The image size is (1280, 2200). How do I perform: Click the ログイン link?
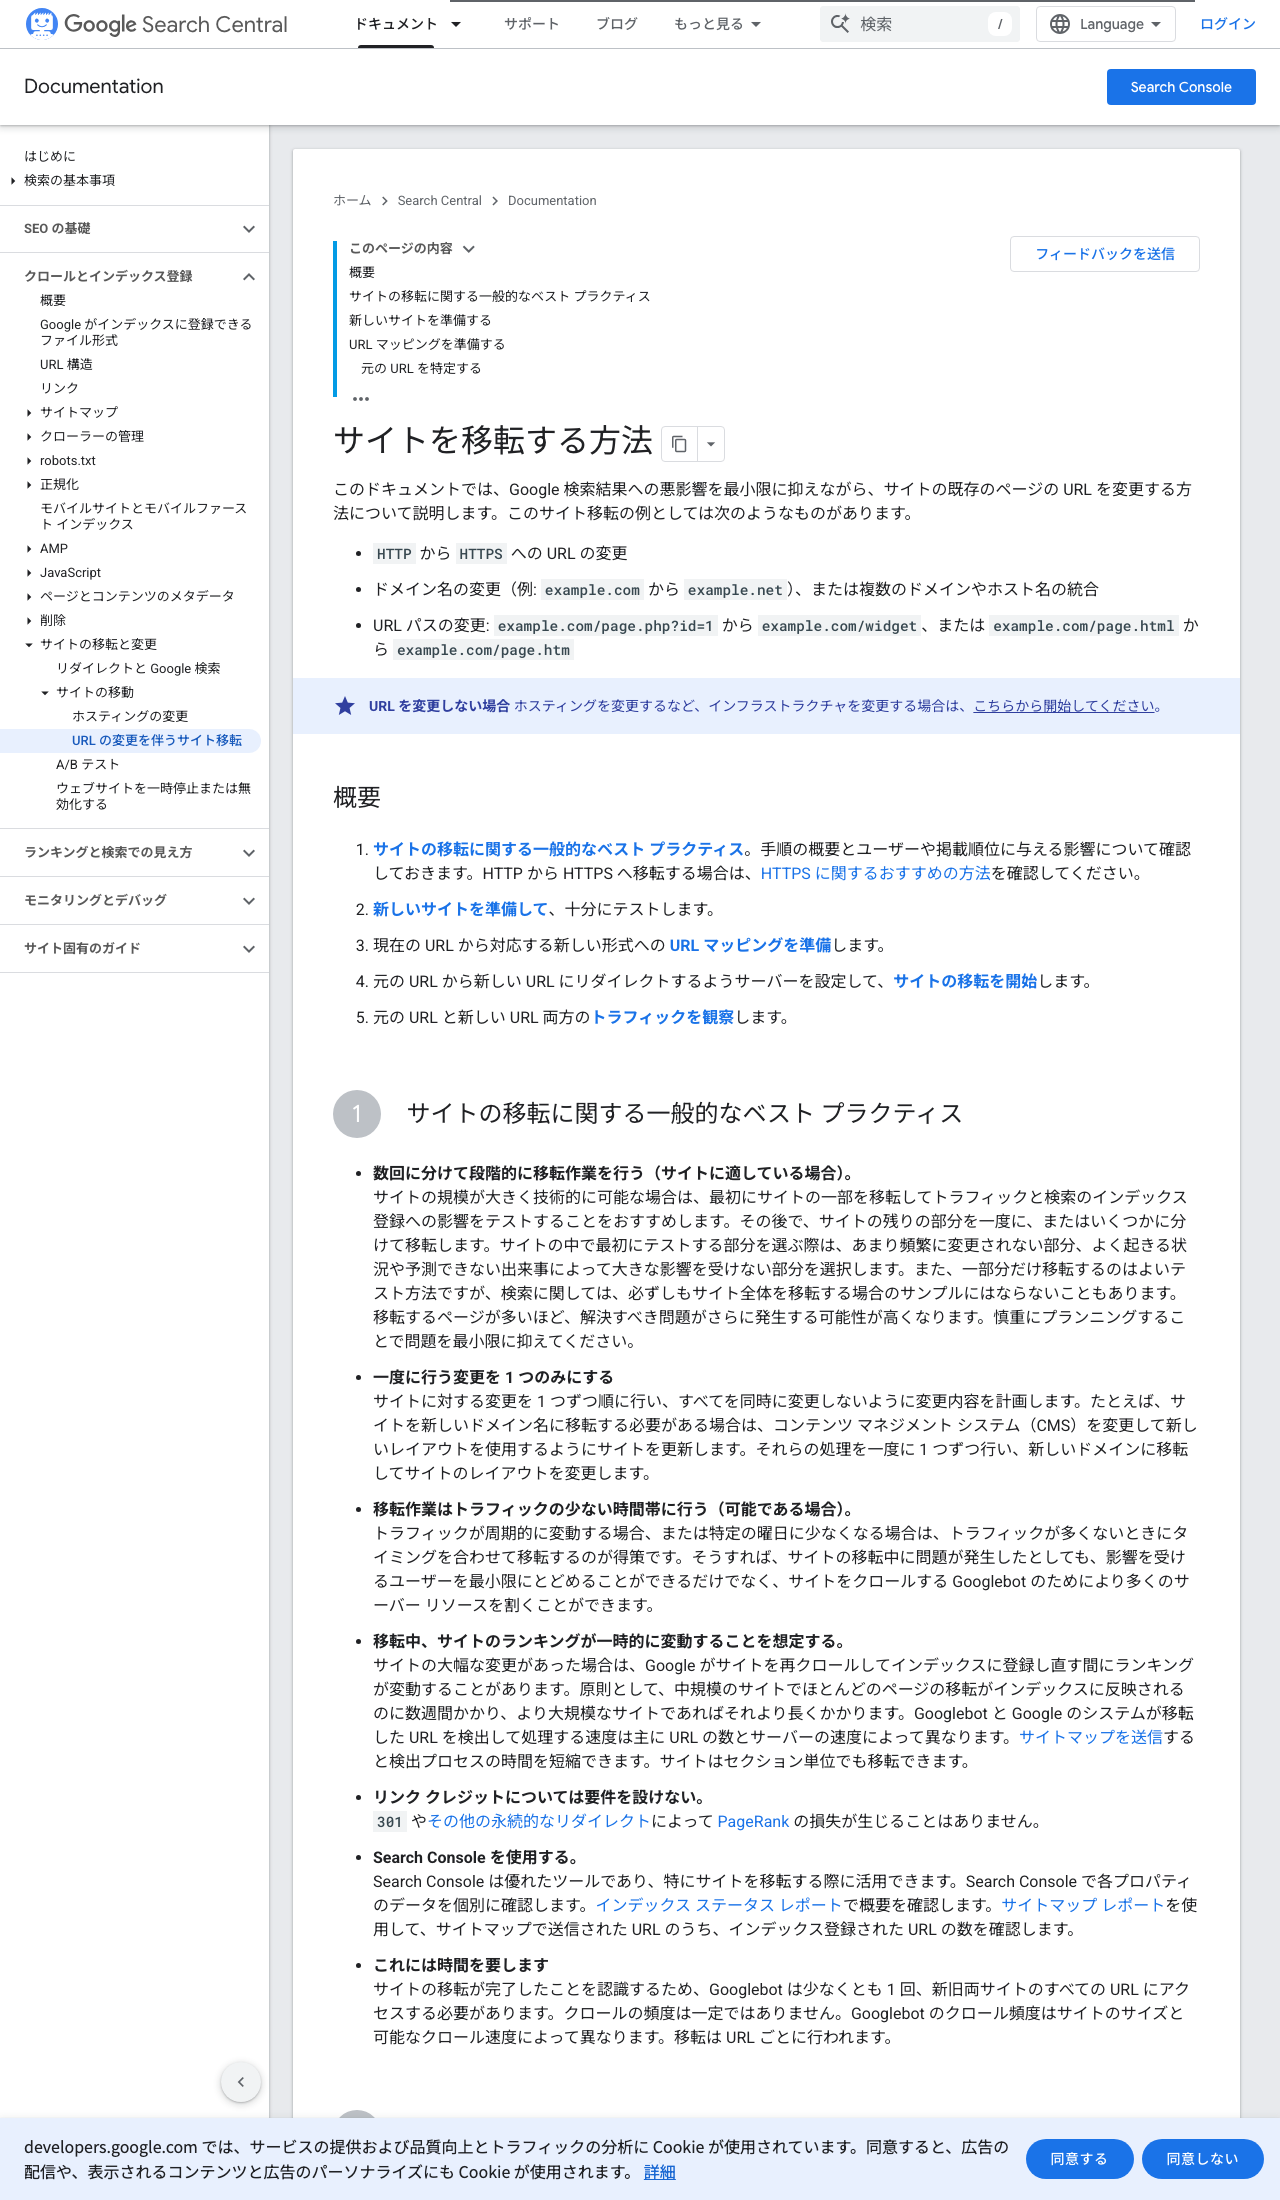1228,24
